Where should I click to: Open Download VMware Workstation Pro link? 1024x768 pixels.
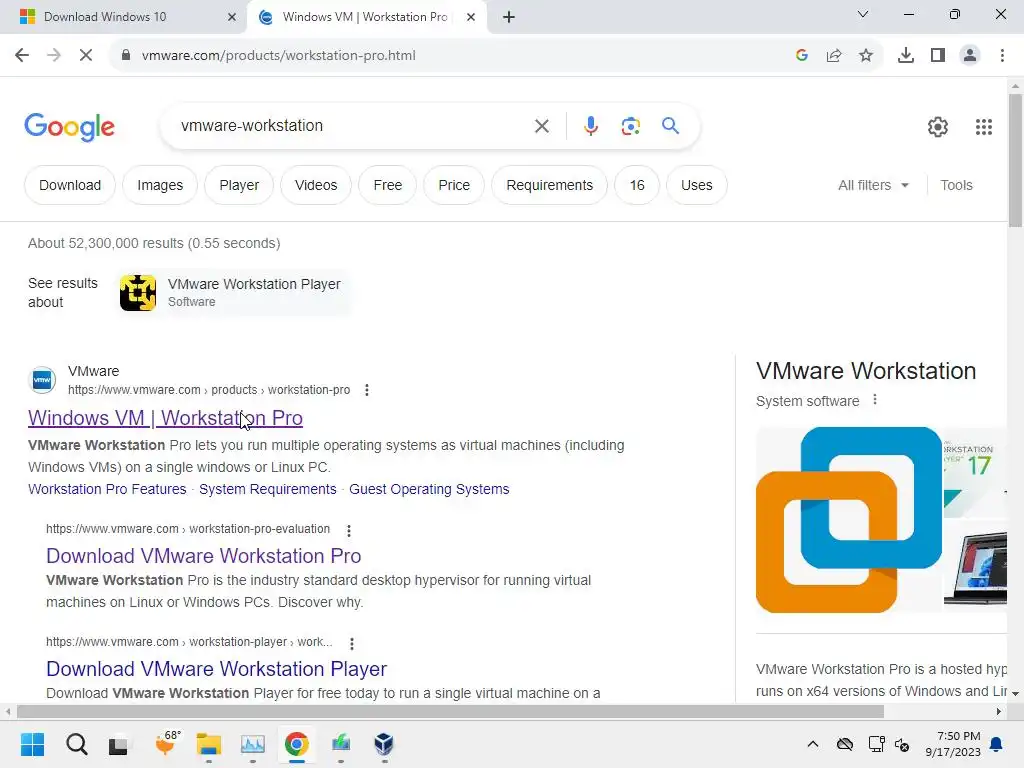[x=204, y=556]
